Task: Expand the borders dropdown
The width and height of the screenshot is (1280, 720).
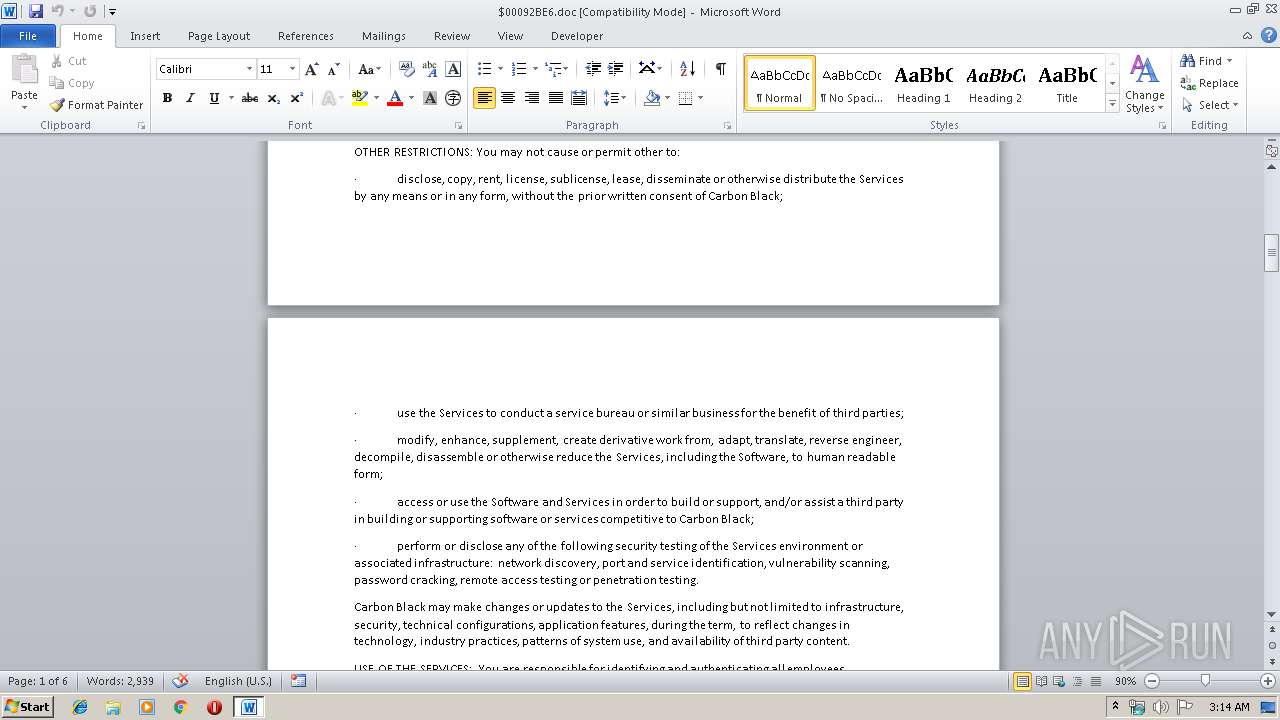Action: 700,98
